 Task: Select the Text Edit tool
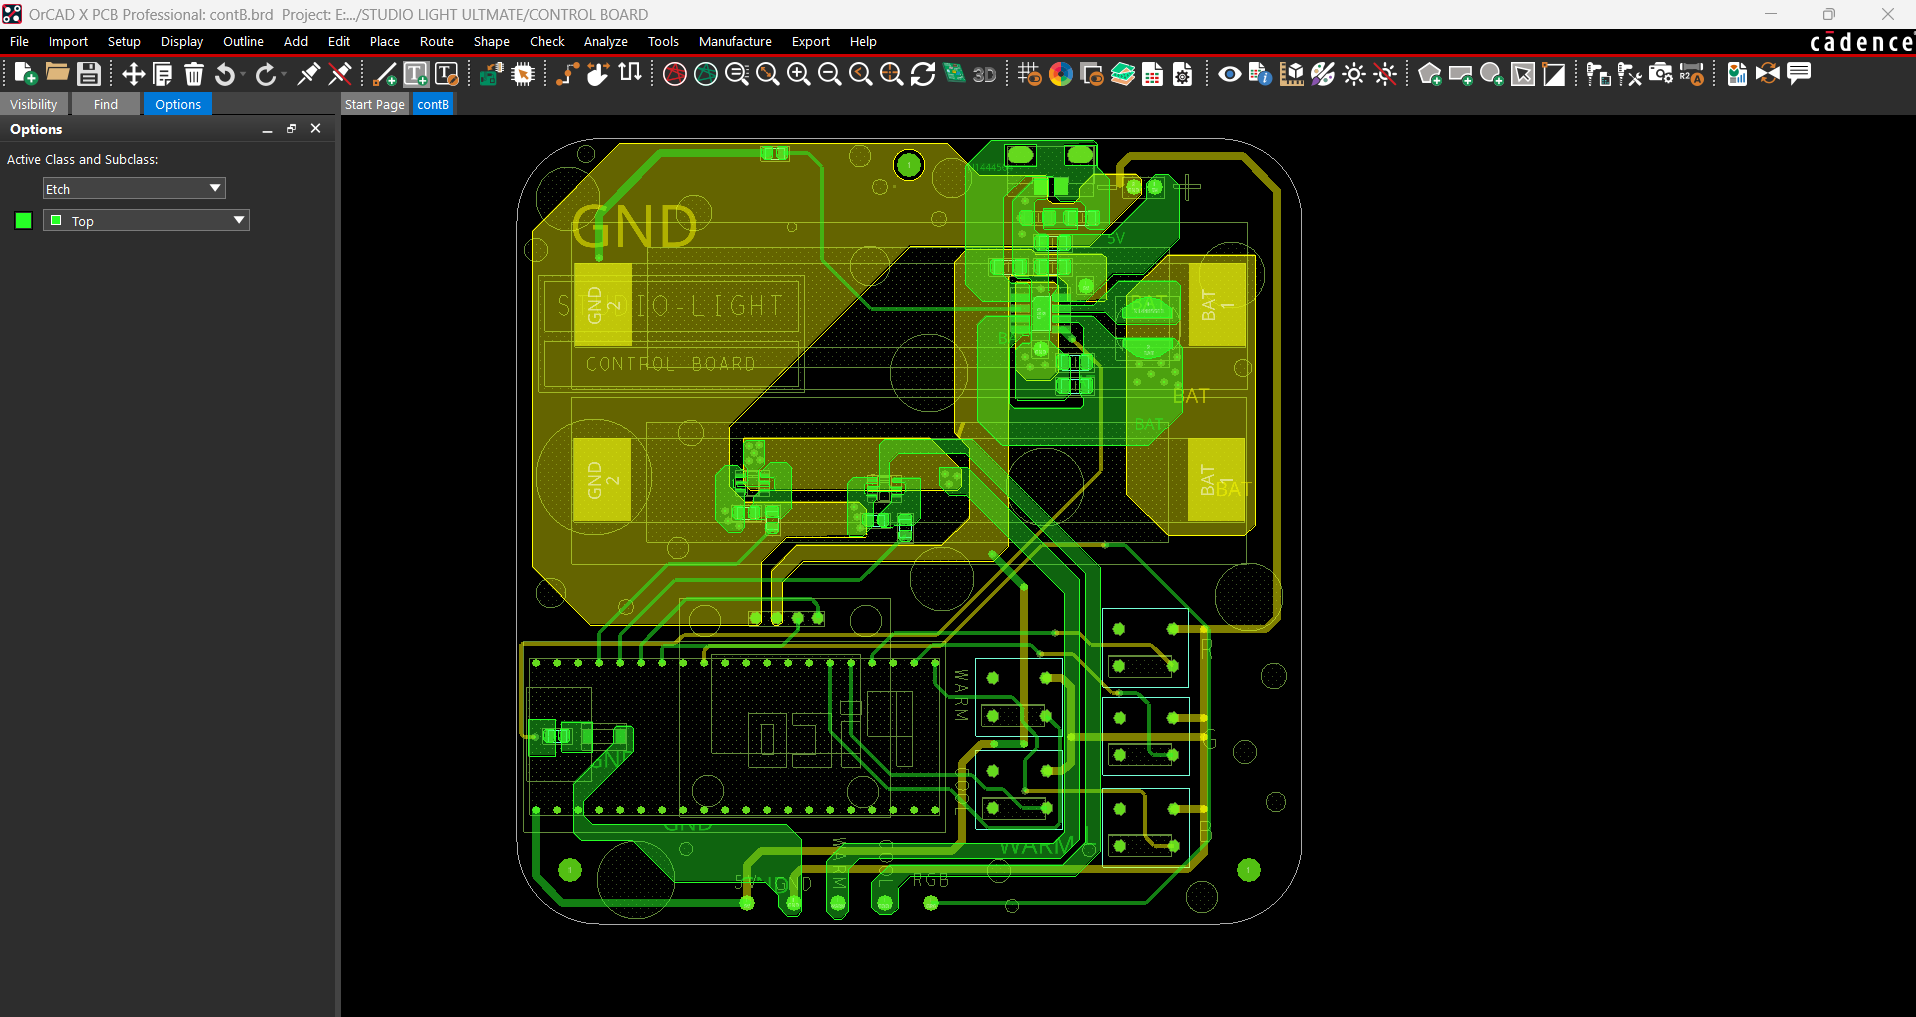pos(447,74)
